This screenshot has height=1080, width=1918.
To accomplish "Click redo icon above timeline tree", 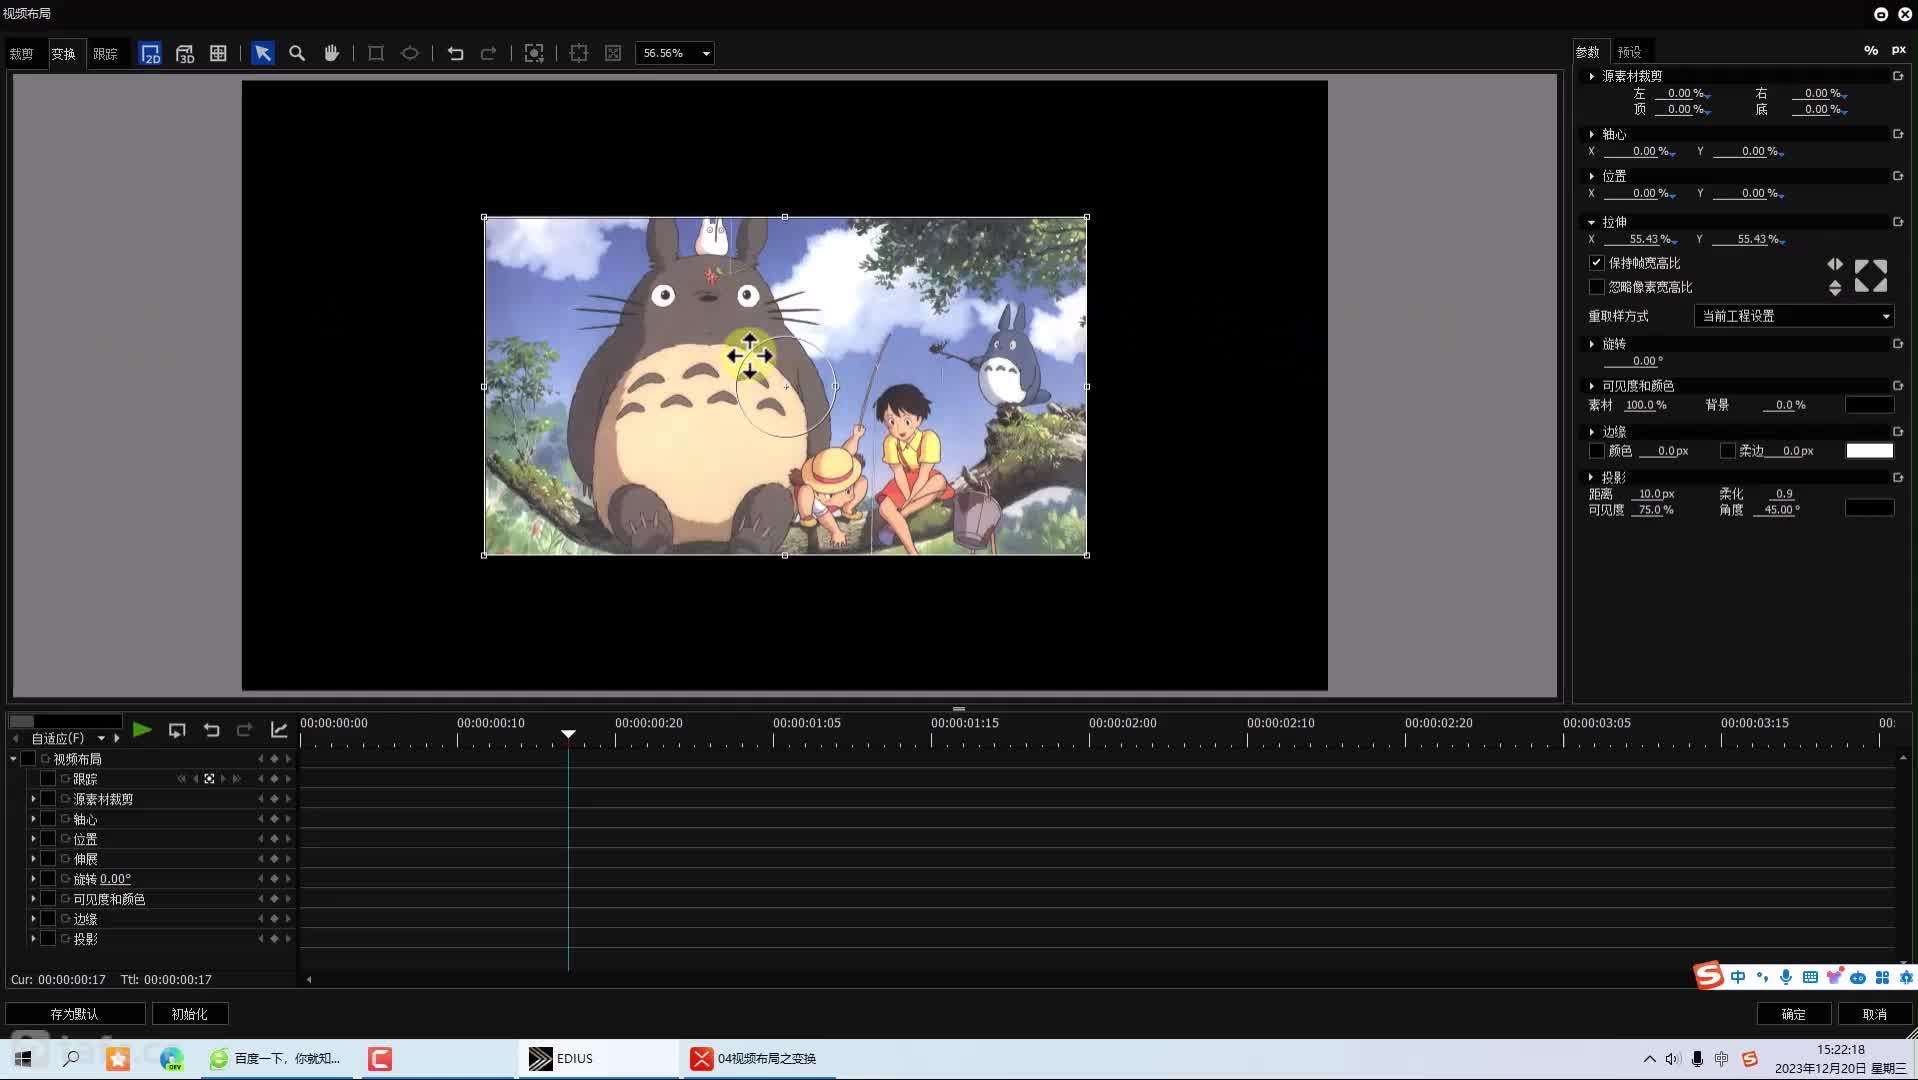I will click(x=244, y=730).
